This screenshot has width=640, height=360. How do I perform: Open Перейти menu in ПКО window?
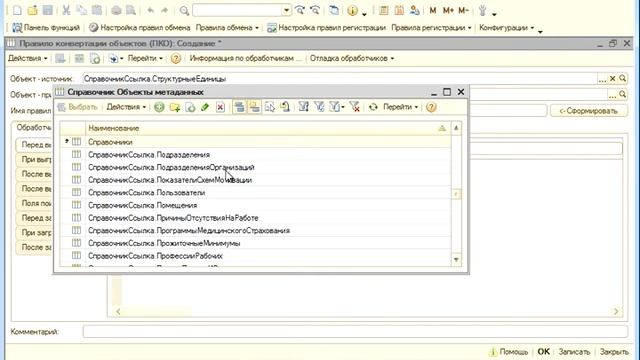[145, 58]
